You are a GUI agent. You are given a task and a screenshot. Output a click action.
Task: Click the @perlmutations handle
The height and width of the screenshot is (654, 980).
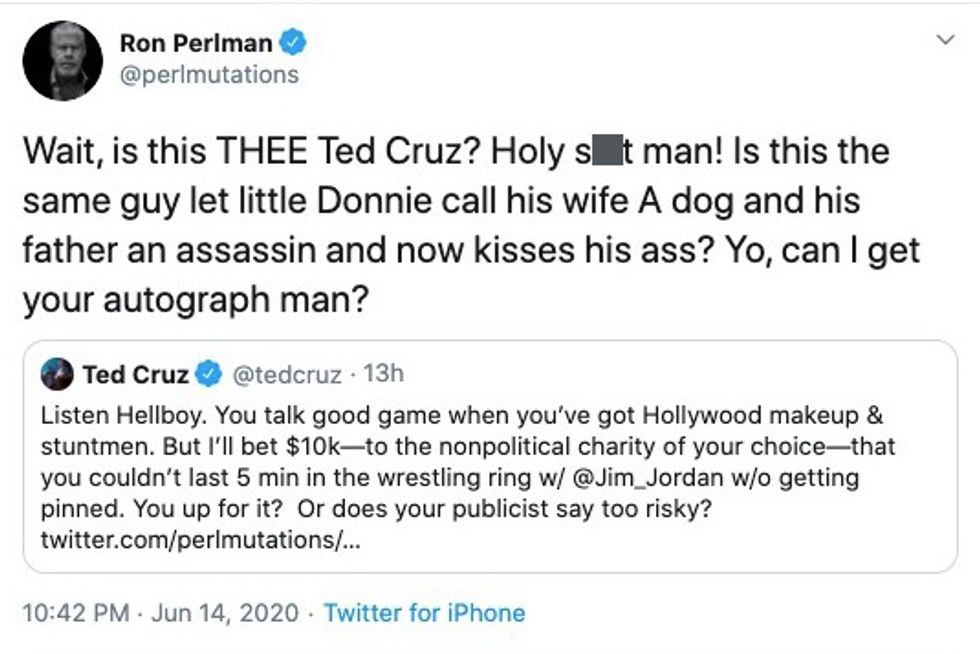209,74
